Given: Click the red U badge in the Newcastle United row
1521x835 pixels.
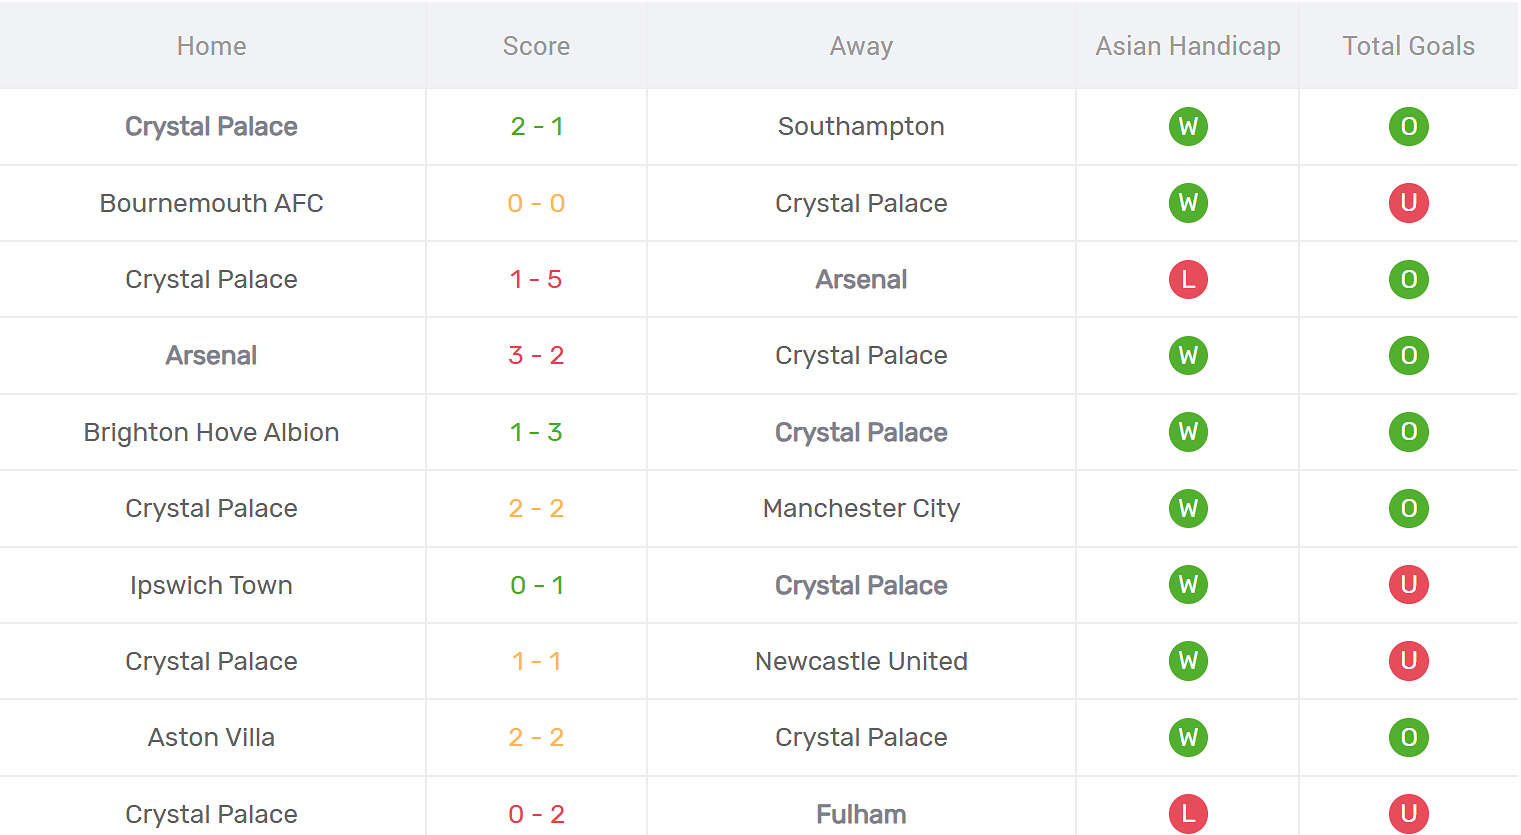Looking at the screenshot, I should 1408,661.
